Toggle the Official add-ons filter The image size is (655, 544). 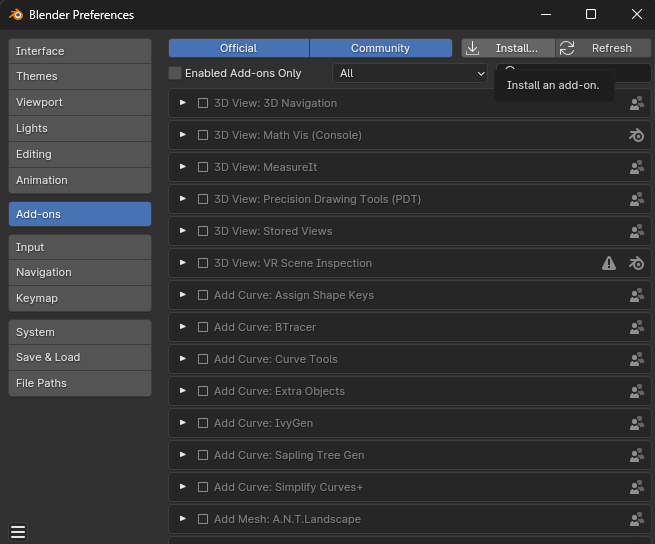[239, 48]
